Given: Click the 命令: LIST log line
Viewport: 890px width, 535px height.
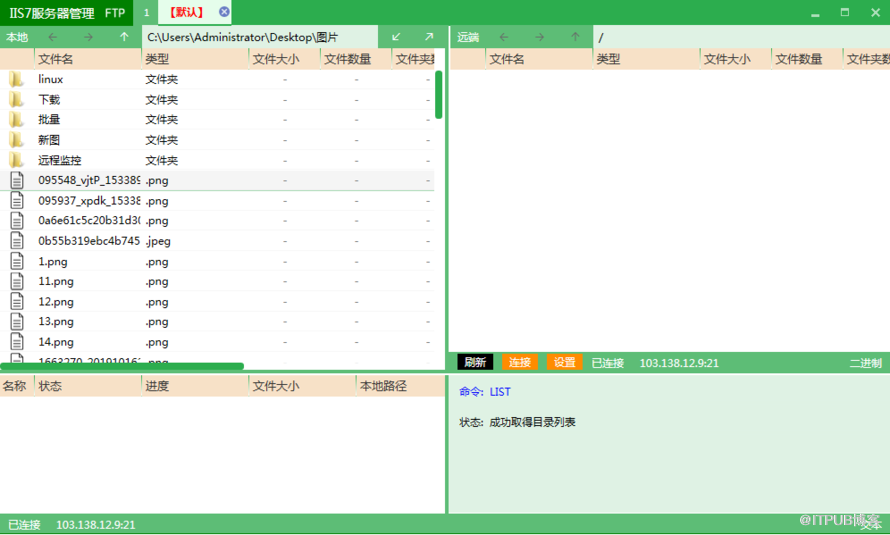Looking at the screenshot, I should (x=485, y=392).
